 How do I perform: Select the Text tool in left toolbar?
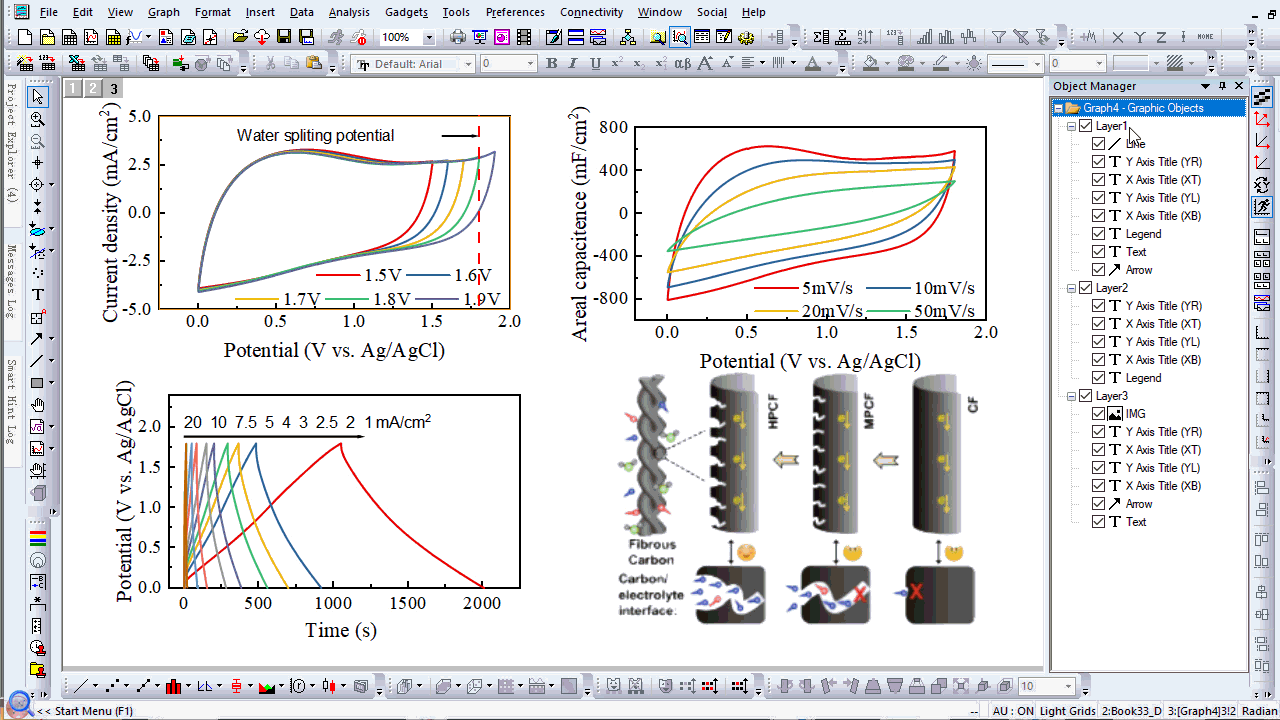[x=38, y=295]
